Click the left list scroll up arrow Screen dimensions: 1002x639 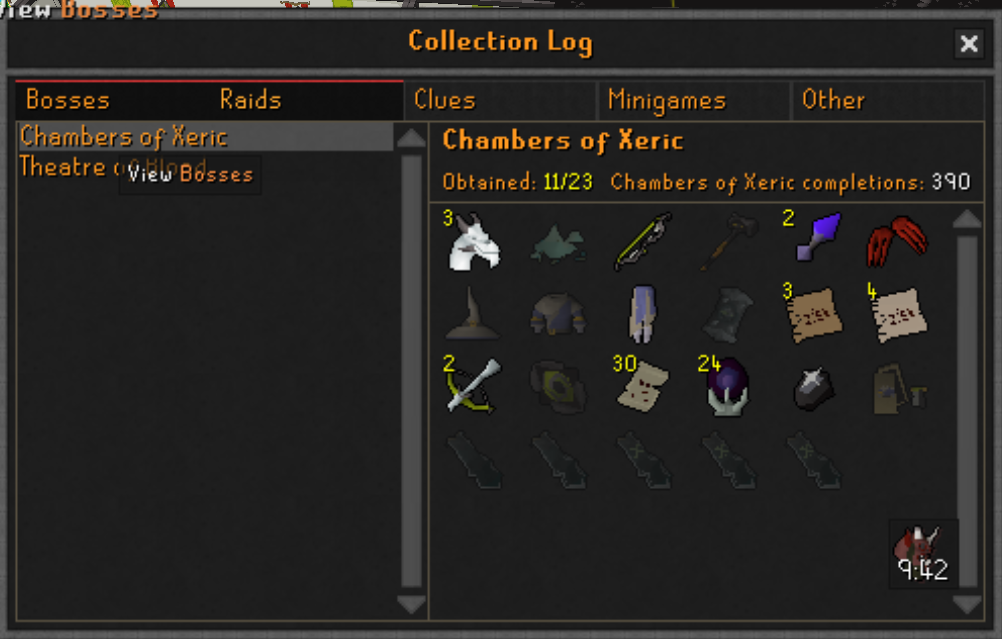(x=412, y=138)
